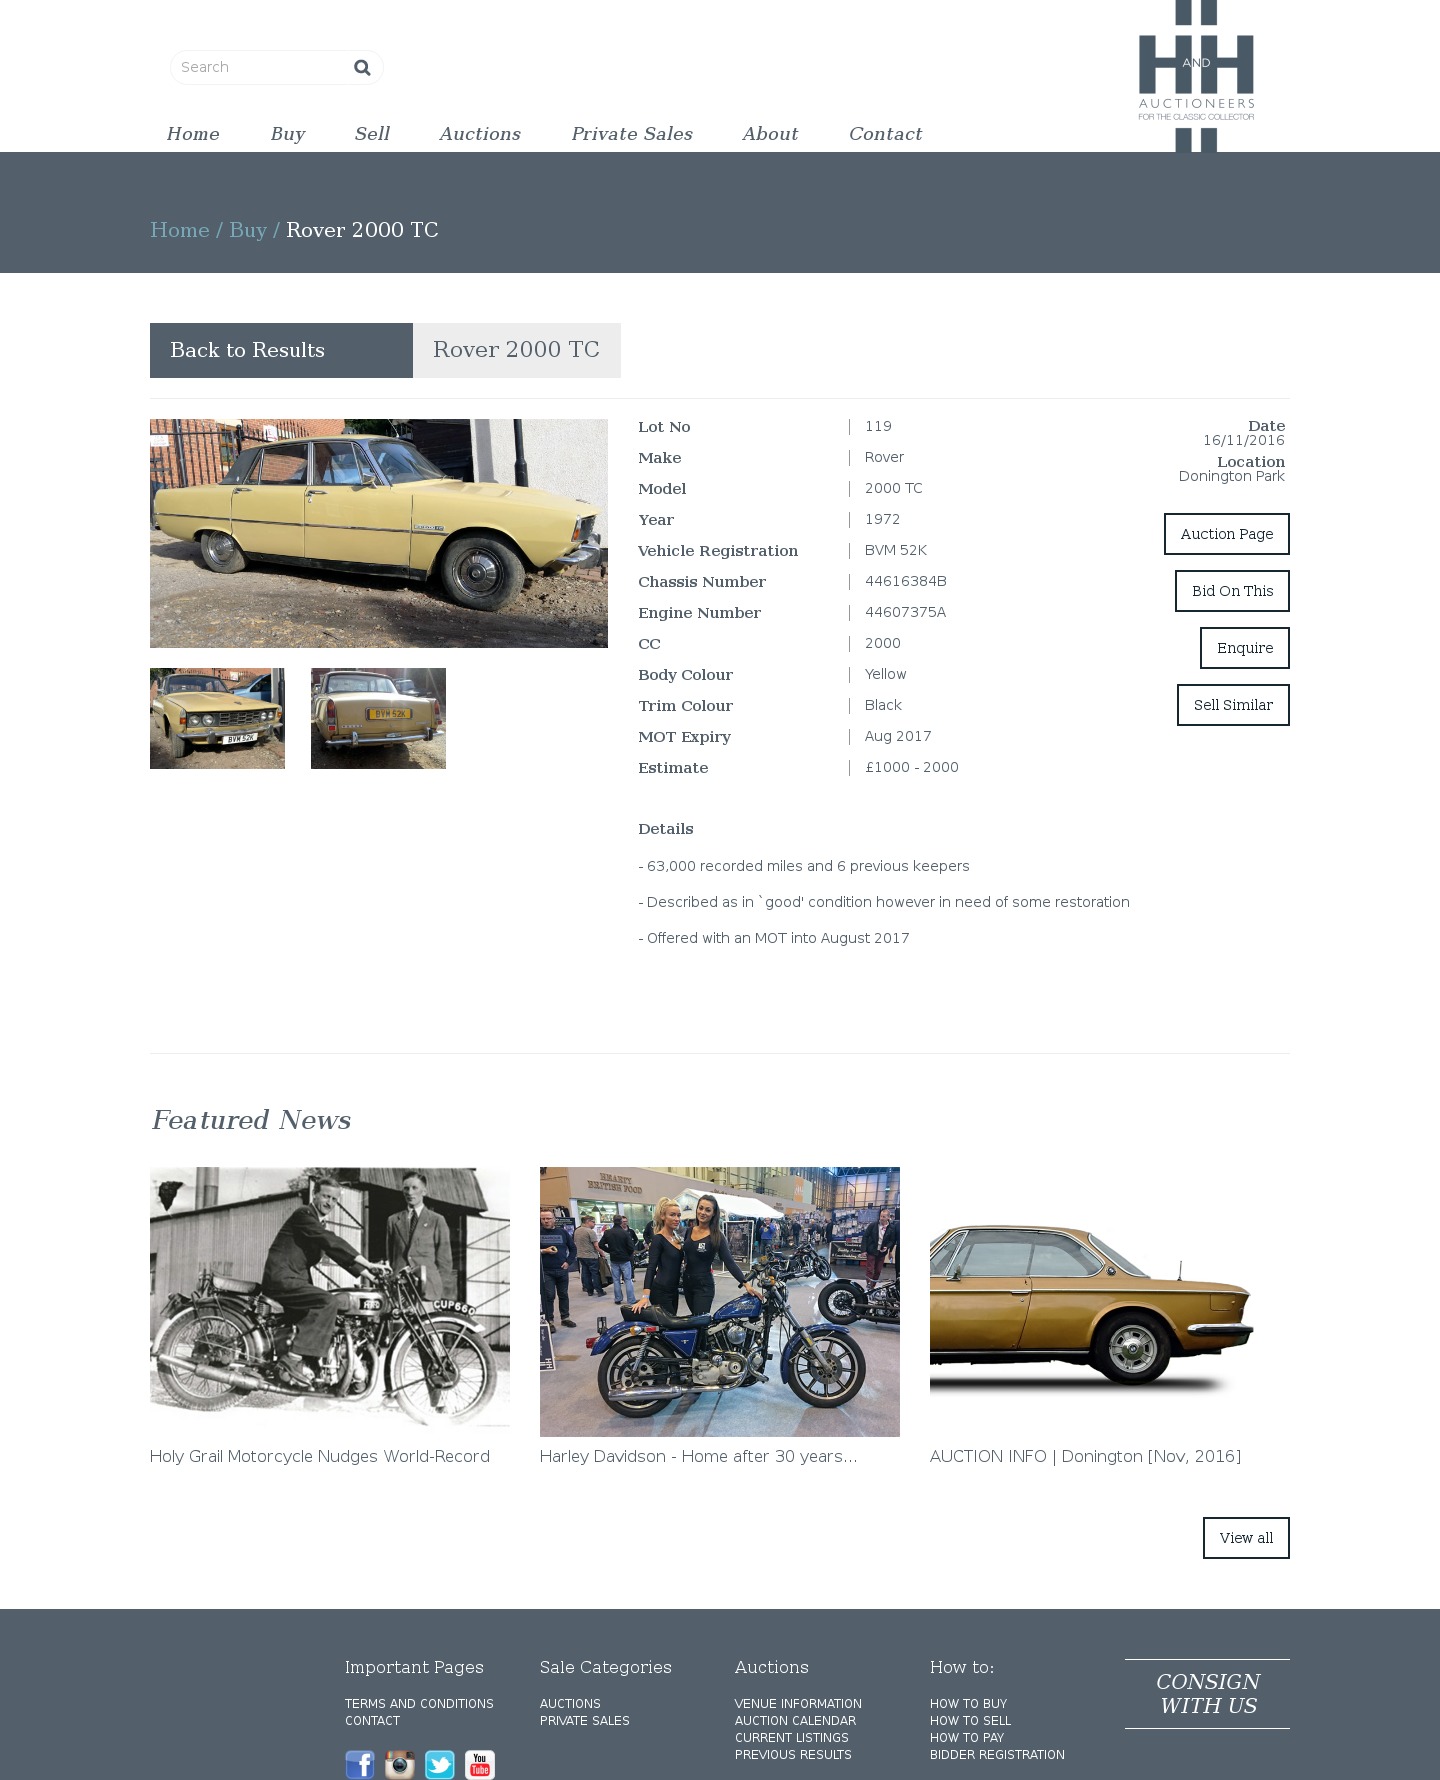Open the Home menu item
Screen dimensions: 1440x1780
tap(193, 134)
